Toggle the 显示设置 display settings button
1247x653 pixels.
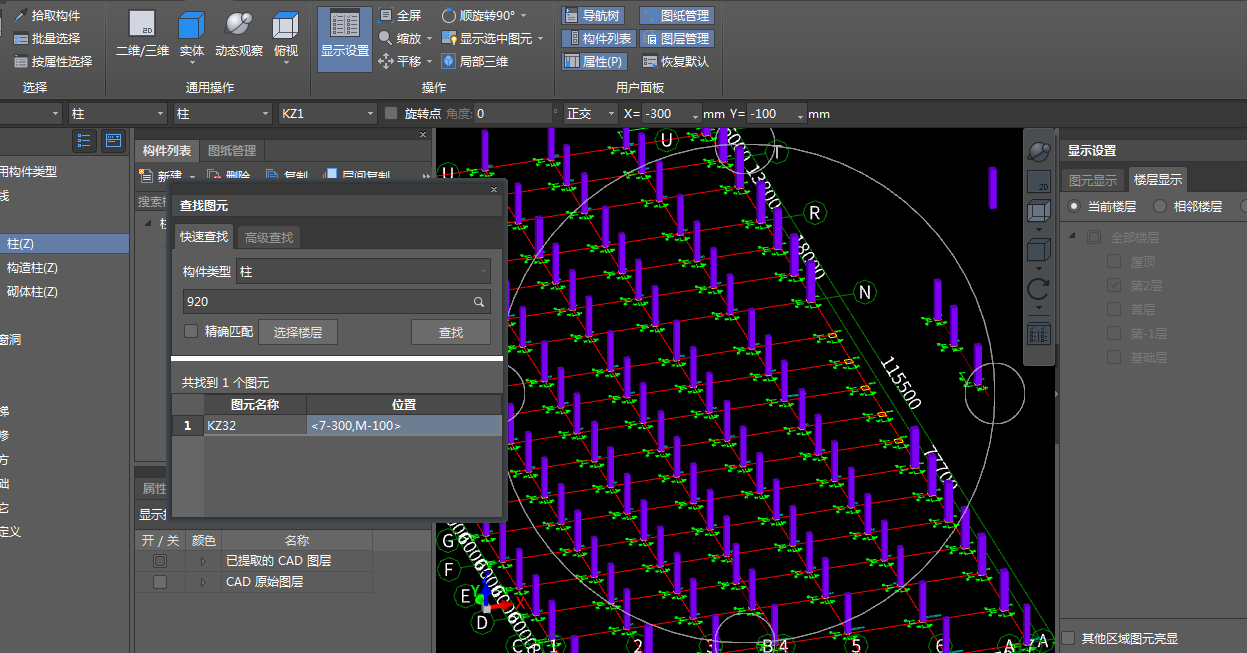(x=345, y=39)
